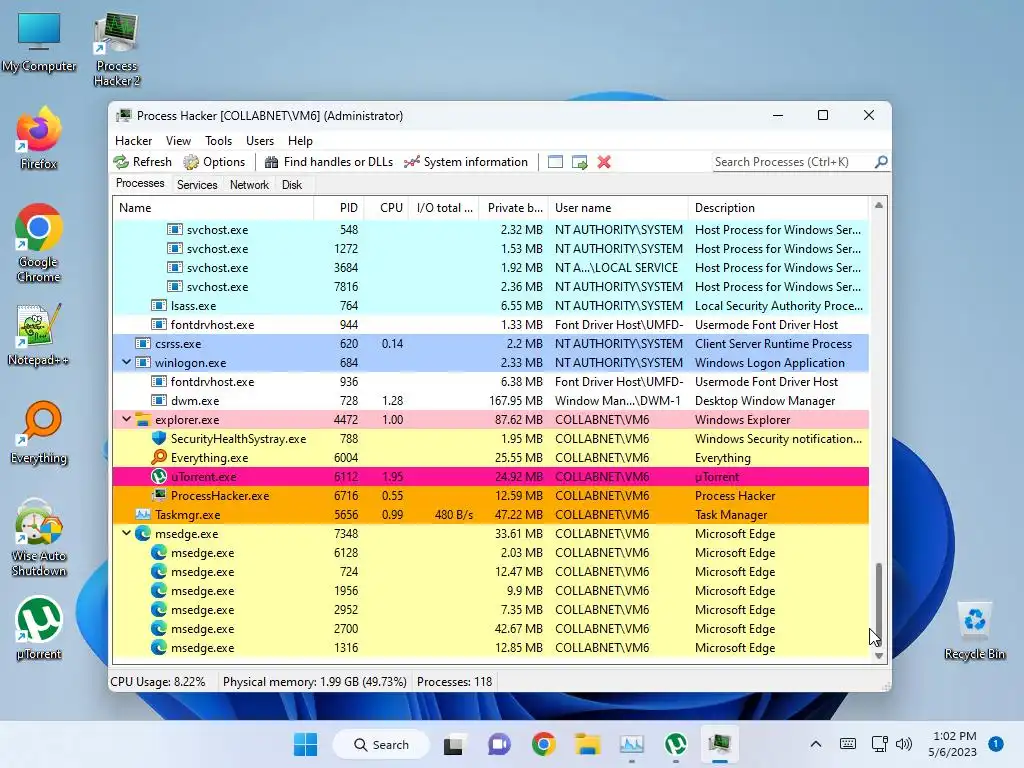The image size is (1024, 768).
Task: Click SecurityHealthSystray.exe shield icon
Action: click(159, 439)
